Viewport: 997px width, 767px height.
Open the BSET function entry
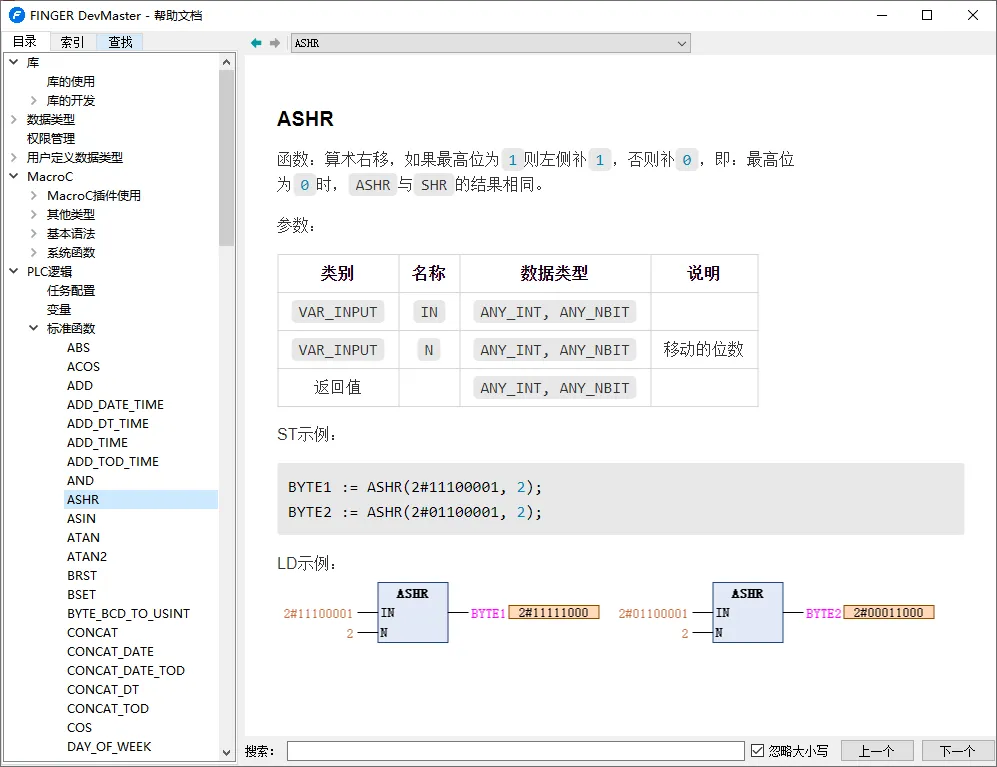[81, 595]
